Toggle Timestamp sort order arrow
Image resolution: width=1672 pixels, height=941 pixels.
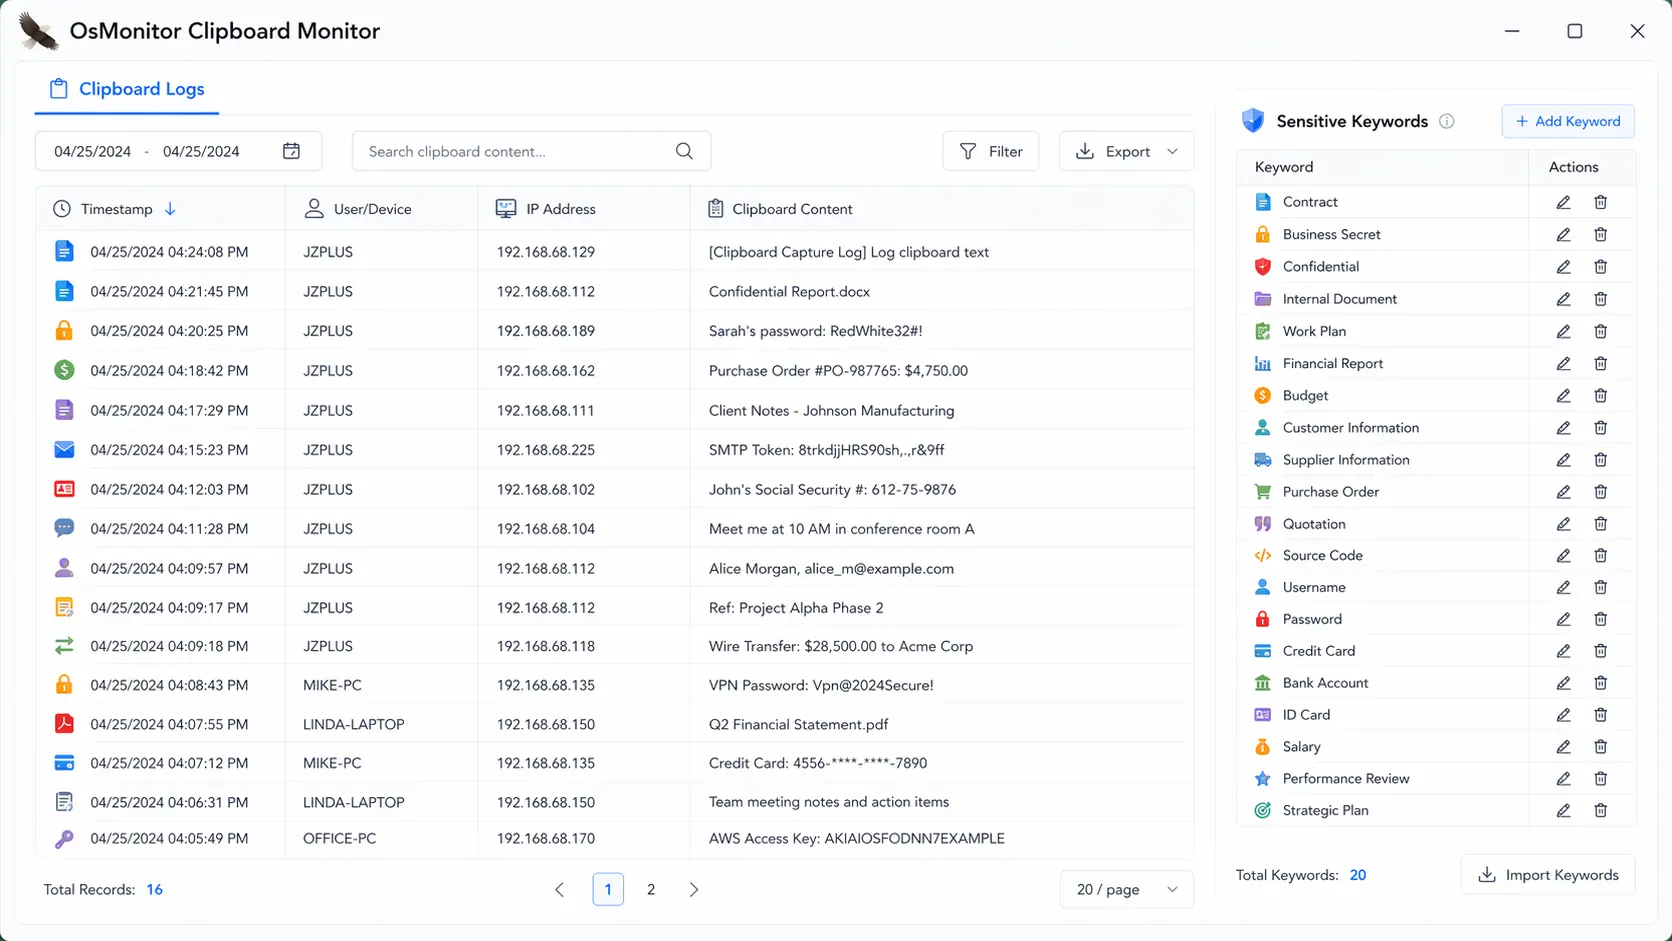tap(170, 209)
